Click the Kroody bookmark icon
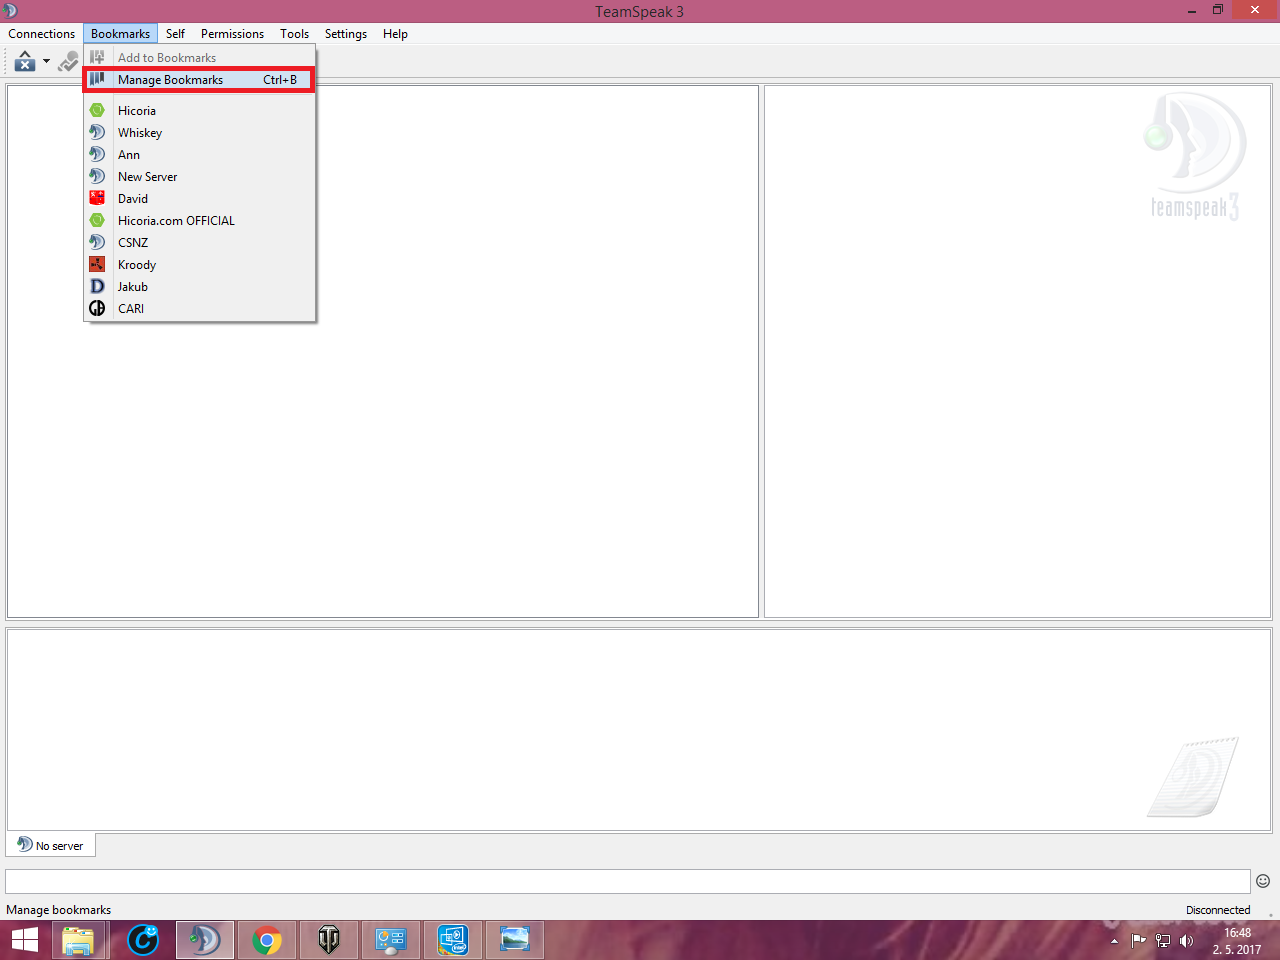Screen dimensions: 1280x960 pyautogui.click(x=97, y=264)
